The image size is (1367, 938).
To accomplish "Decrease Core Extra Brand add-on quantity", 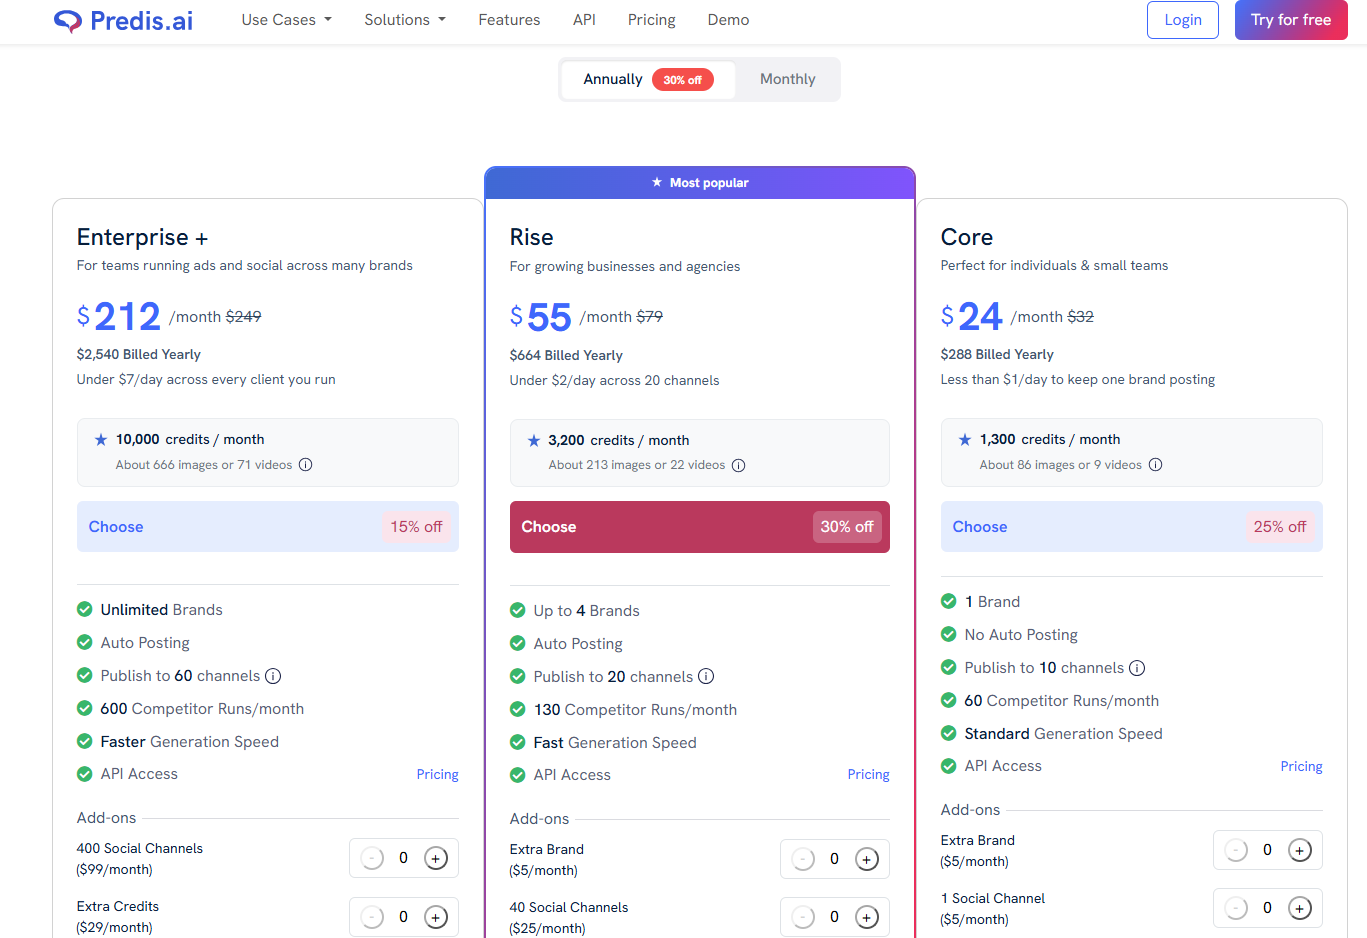I will coord(1236,850).
